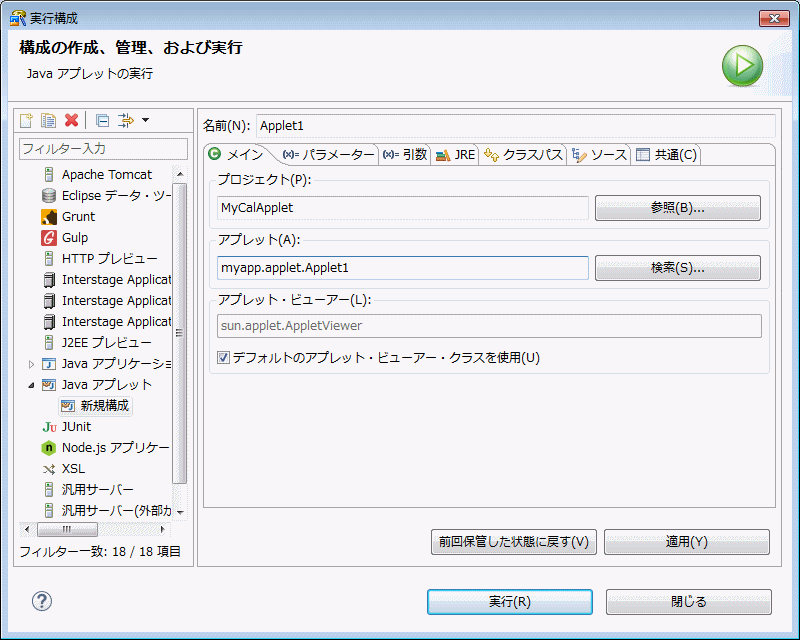The height and width of the screenshot is (640, 800).
Task: Switch to the パラメーター tab
Action: [328, 155]
